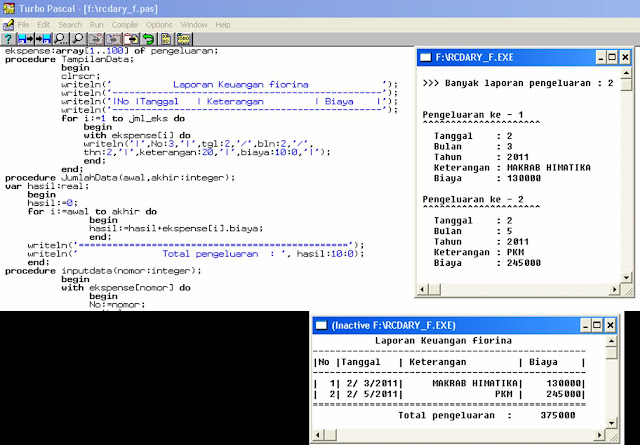Screen dimensions: 640x445
Task: Click 'Banyak laporan pengeluaran : 2' output text
Action: 529,83
